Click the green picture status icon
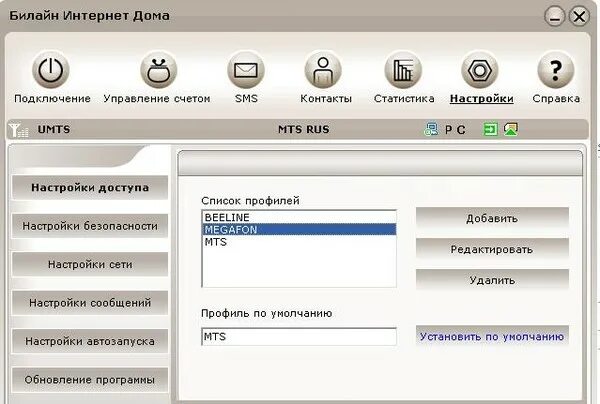Image resolution: width=600 pixels, height=404 pixels. 511,129
